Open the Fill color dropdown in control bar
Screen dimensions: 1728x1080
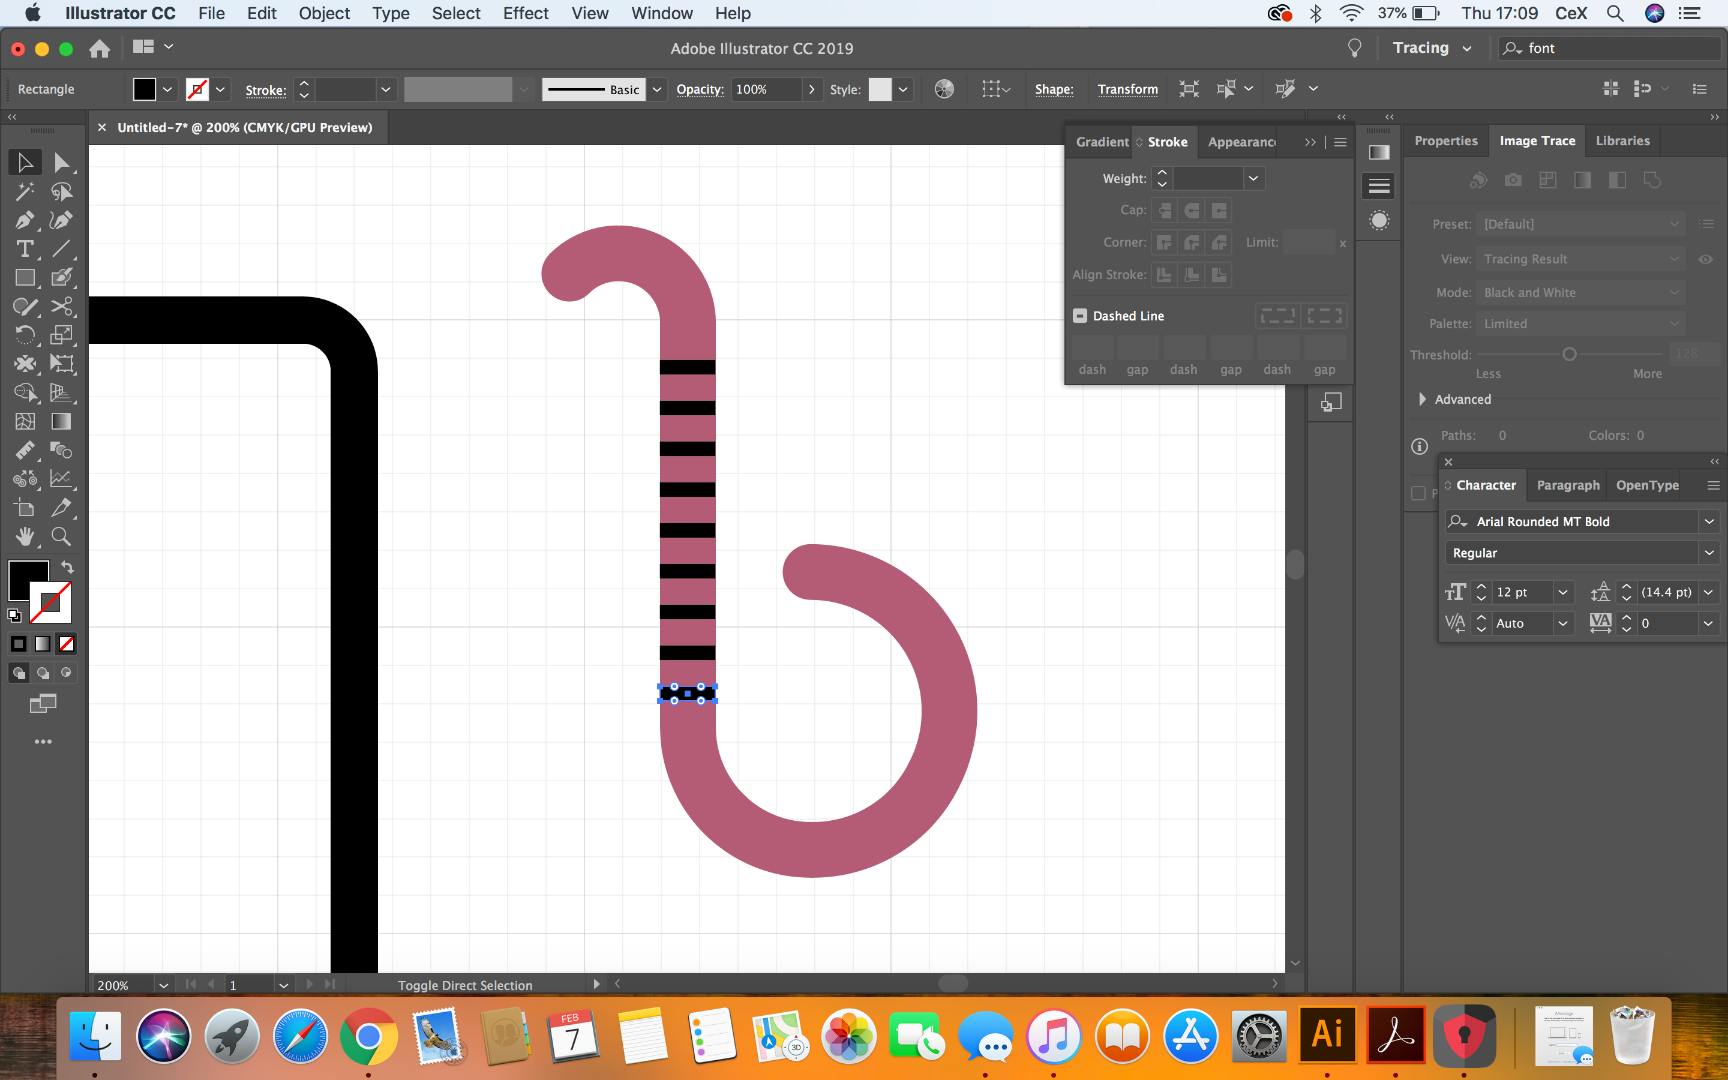point(167,89)
